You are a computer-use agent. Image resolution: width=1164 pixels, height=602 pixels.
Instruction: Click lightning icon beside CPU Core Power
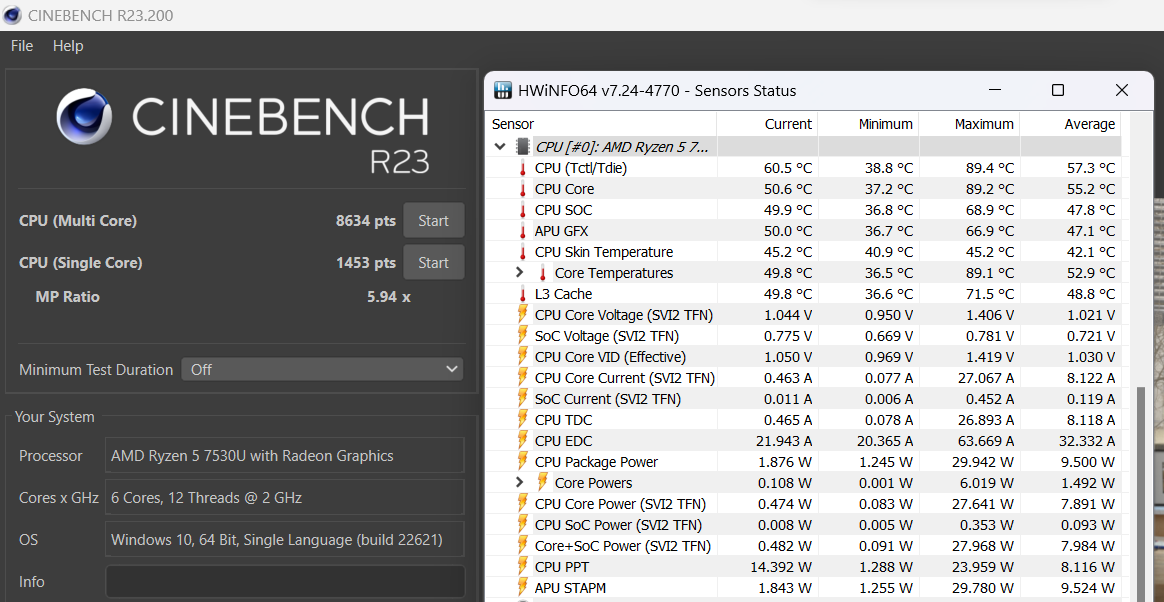tap(523, 504)
